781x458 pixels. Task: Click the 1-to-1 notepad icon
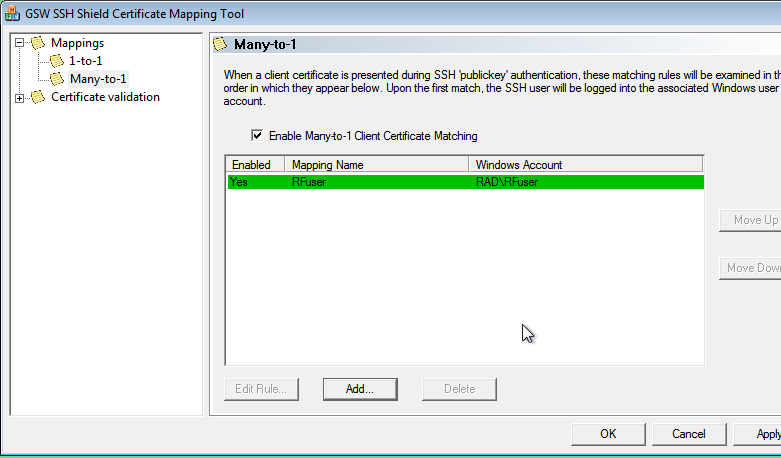pos(57,61)
